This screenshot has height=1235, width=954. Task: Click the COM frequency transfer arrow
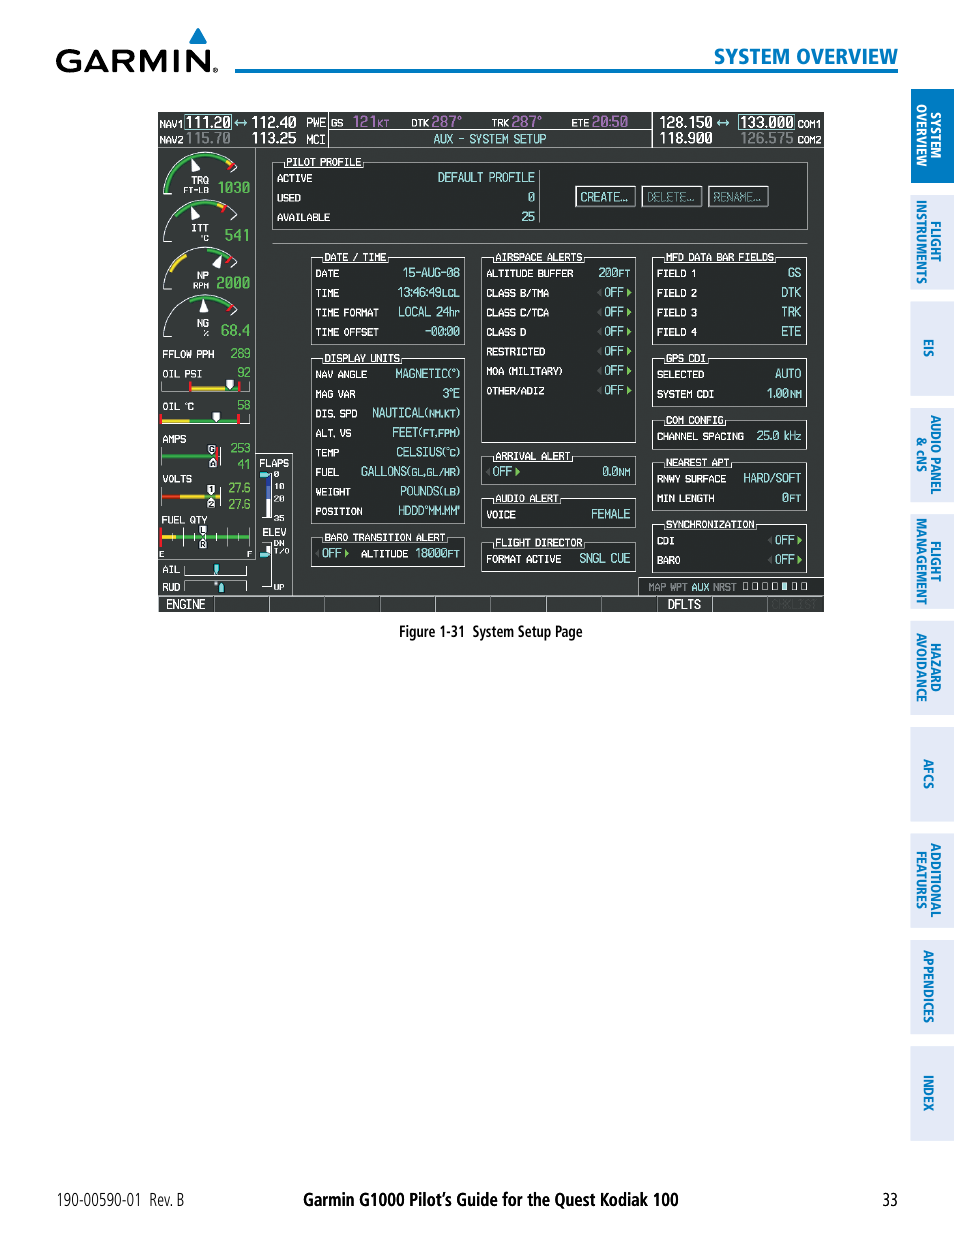[x=723, y=123]
